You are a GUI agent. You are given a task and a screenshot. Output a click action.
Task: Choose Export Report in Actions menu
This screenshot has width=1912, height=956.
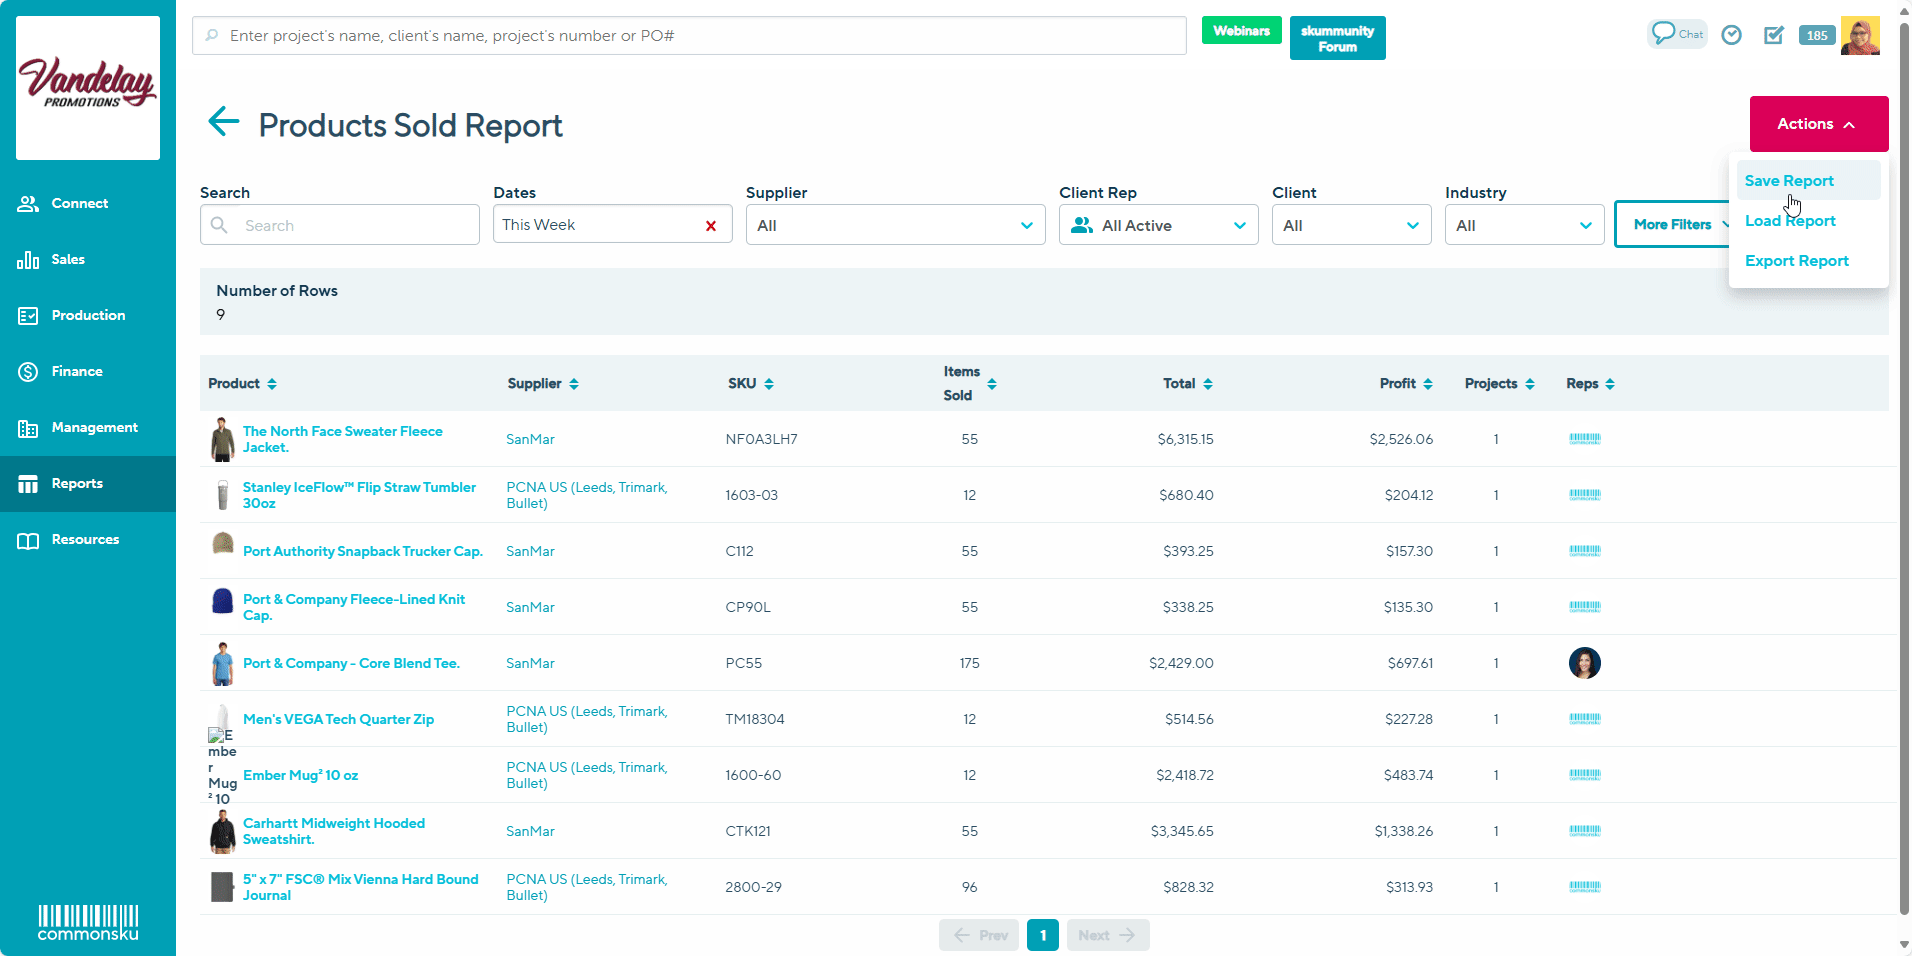click(1796, 261)
